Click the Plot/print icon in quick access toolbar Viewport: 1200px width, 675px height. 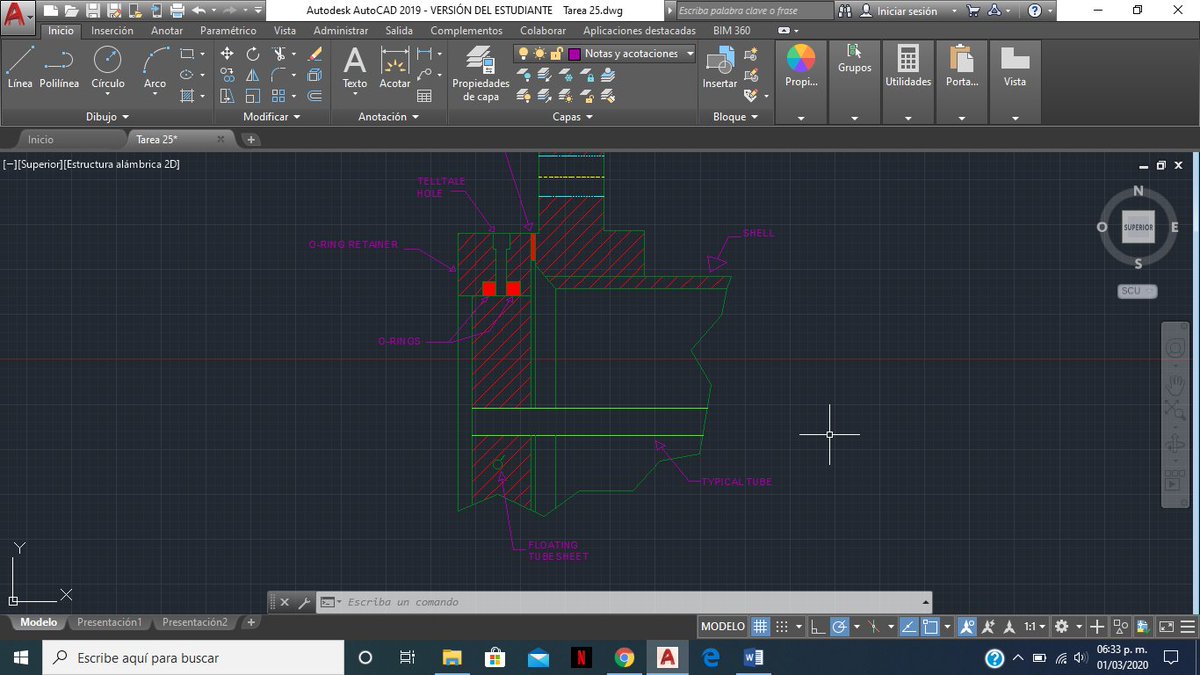coord(177,10)
